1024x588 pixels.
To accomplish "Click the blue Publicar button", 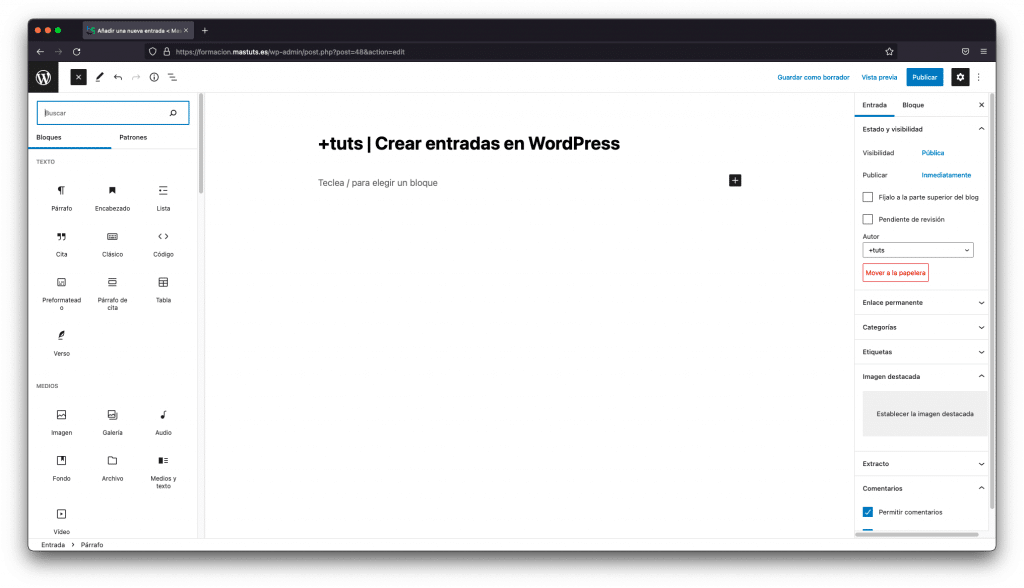I will (924, 77).
